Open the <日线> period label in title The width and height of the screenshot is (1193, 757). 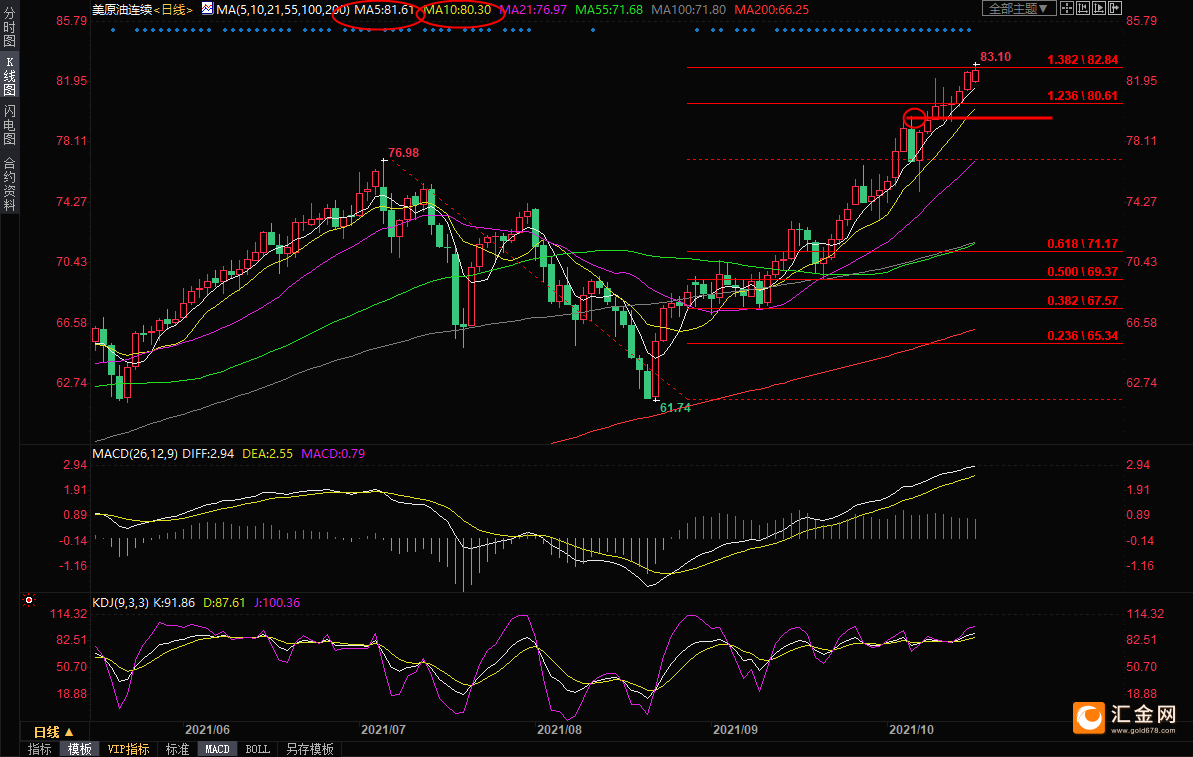coord(173,10)
